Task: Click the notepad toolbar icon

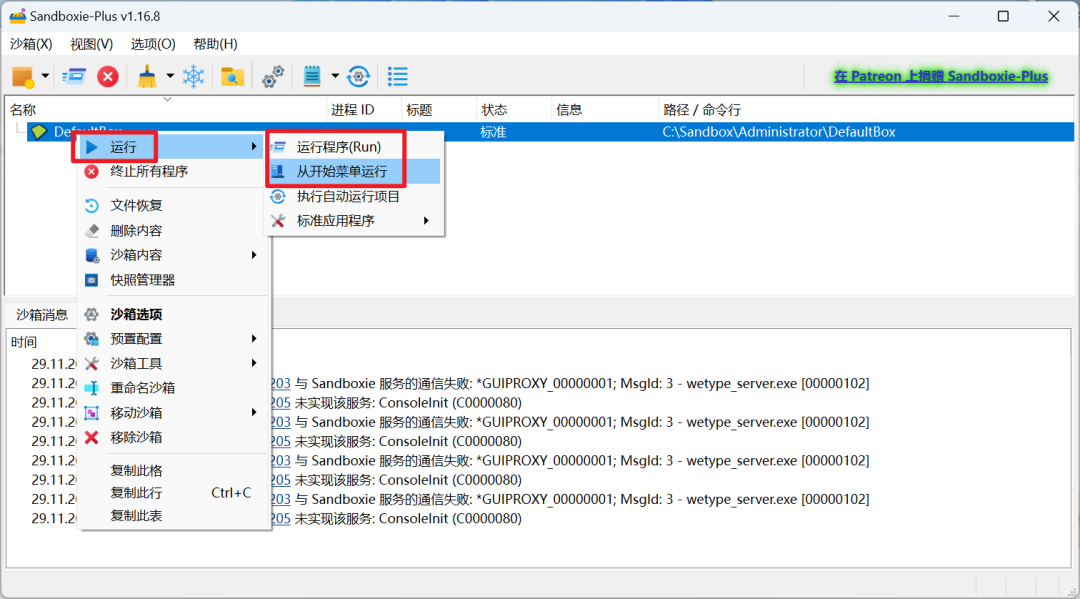Action: pos(312,76)
